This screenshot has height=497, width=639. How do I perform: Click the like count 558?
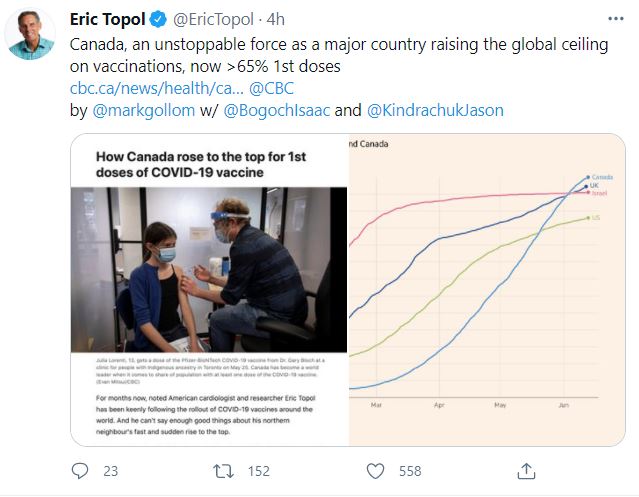point(410,470)
